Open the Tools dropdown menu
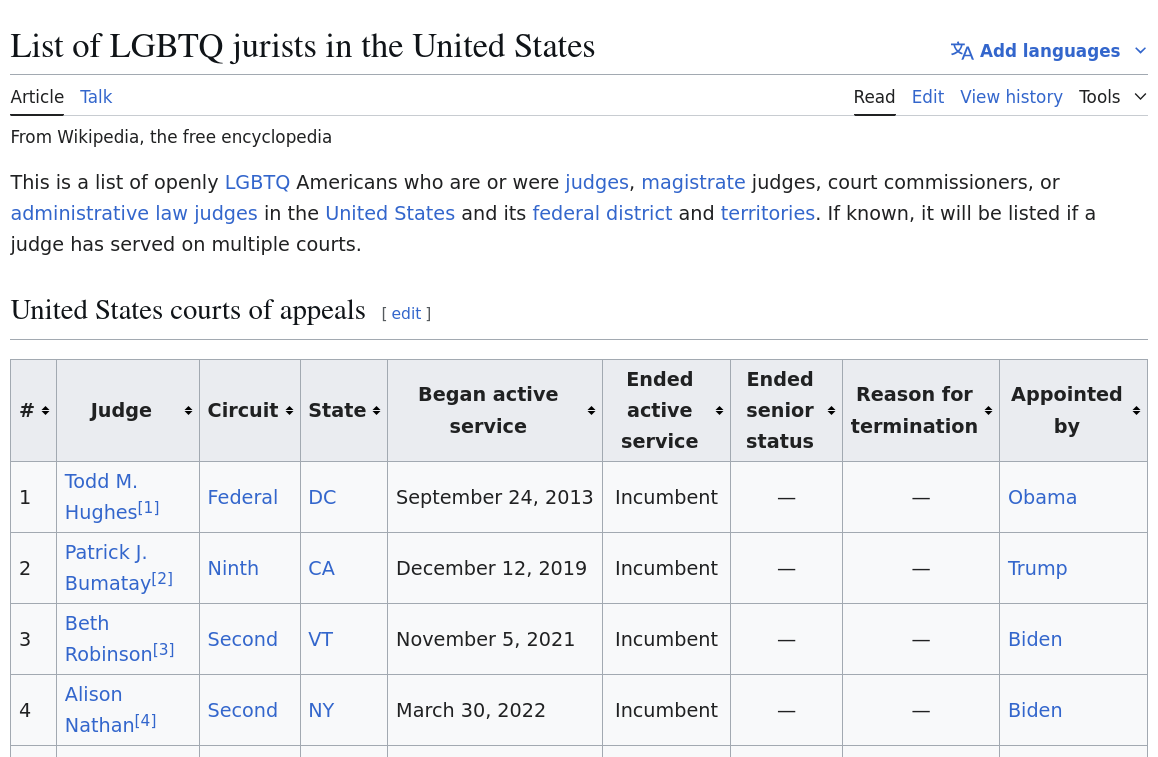This screenshot has height=757, width=1158. pyautogui.click(x=1112, y=97)
